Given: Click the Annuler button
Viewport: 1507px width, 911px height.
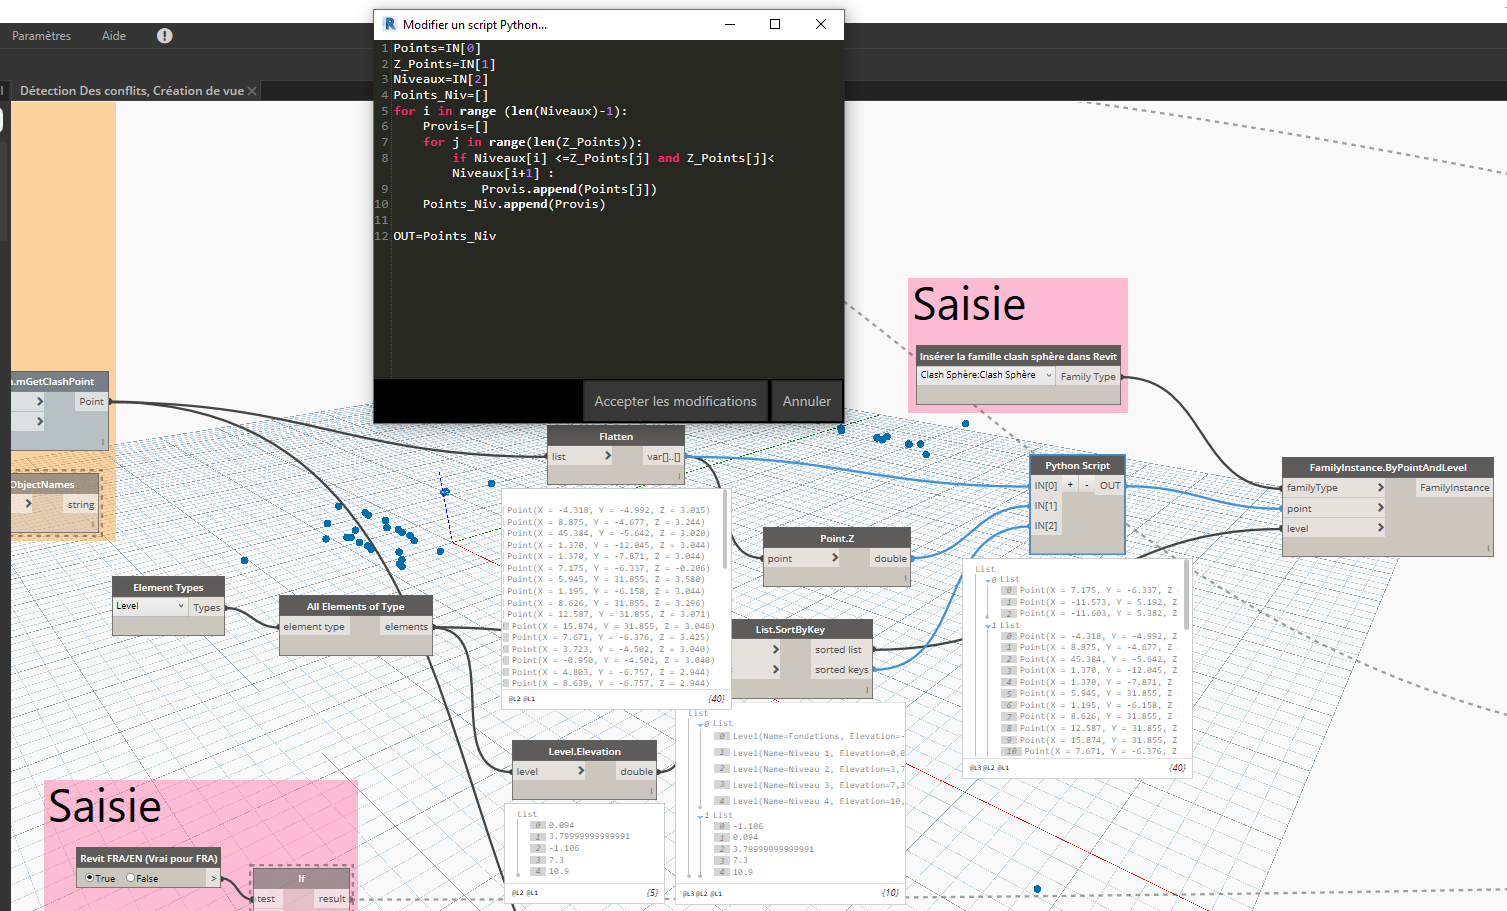Looking at the screenshot, I should click(806, 401).
